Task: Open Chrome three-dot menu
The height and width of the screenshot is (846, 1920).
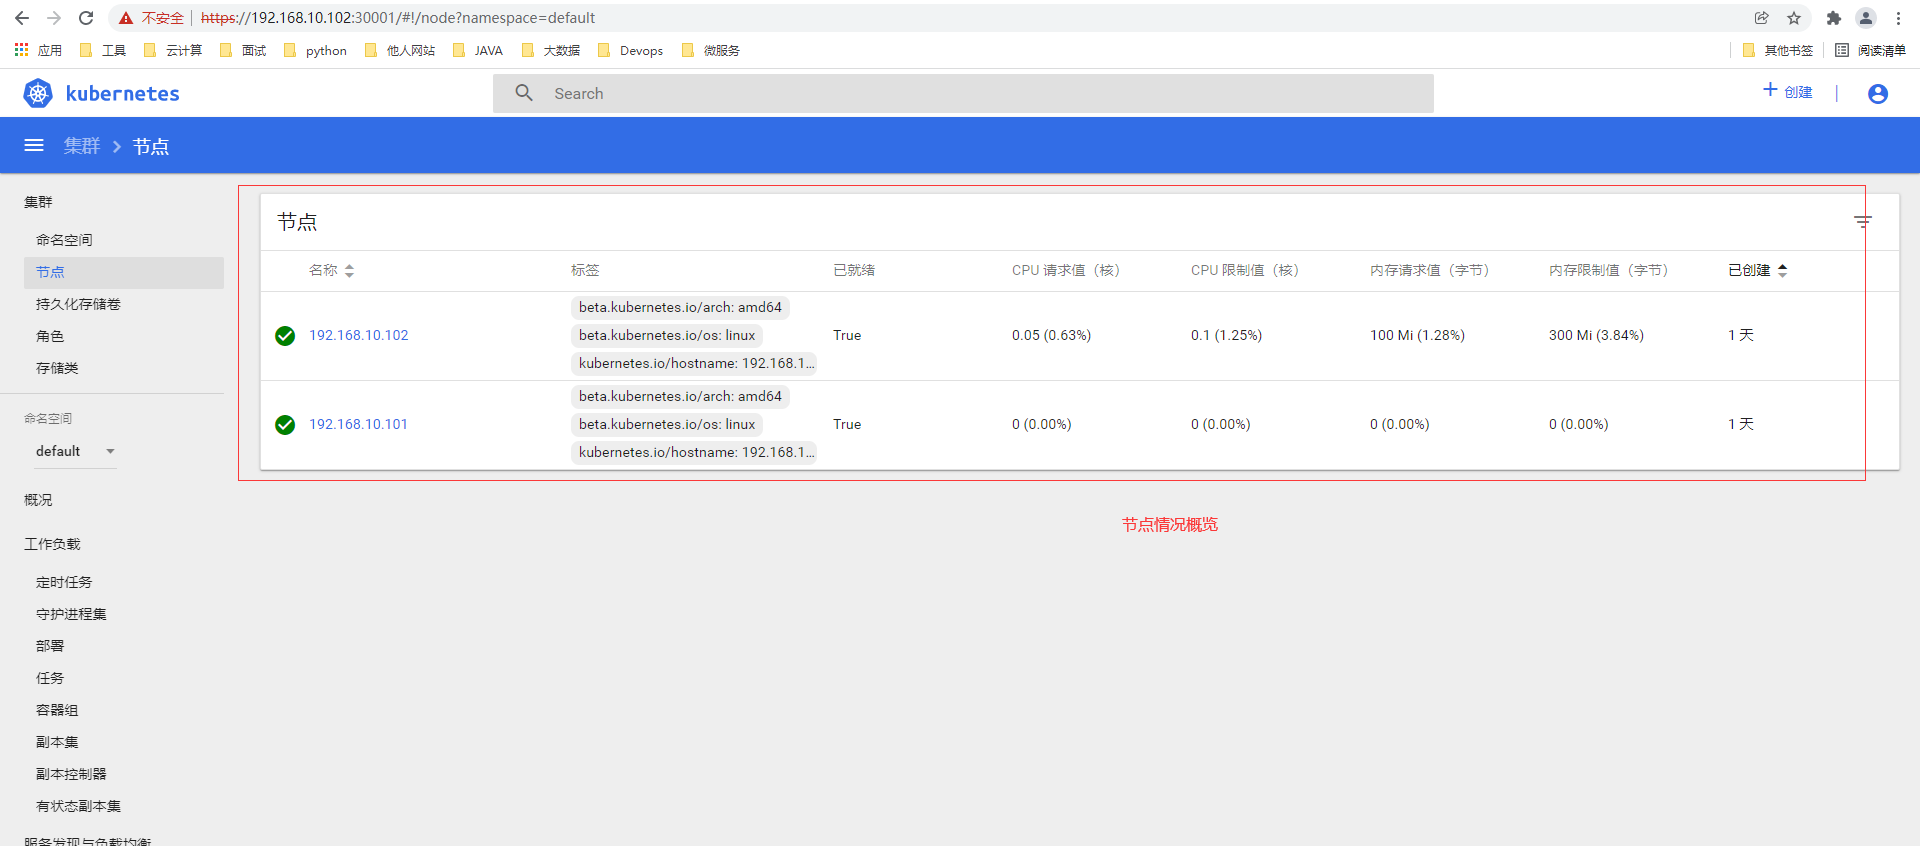Action: [1898, 18]
